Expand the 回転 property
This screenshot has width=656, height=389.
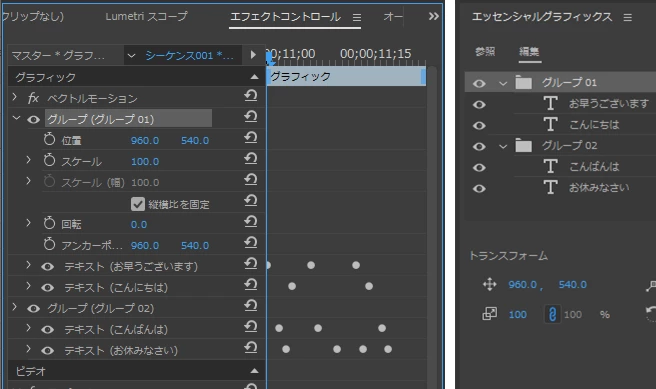coord(28,223)
